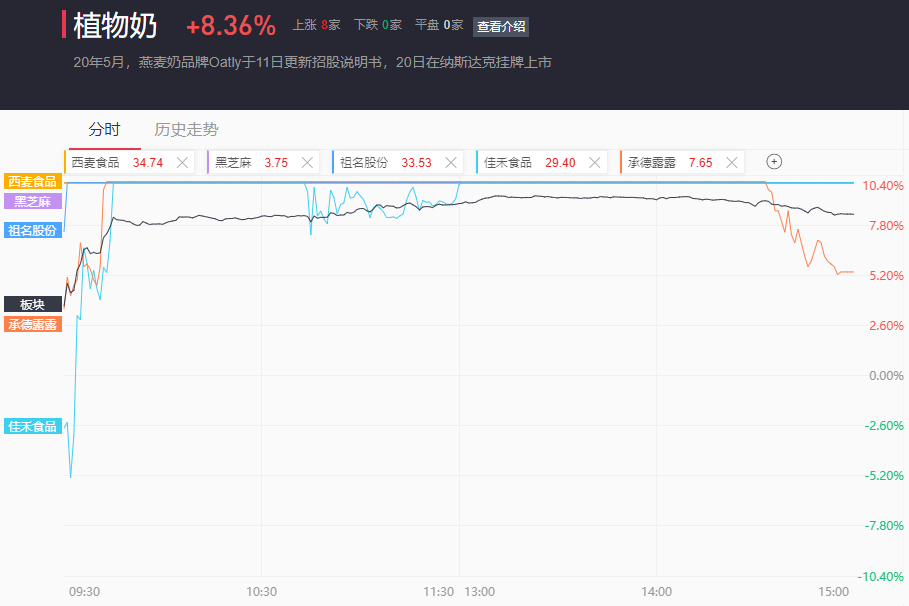
Task: Select the 西麦食品 orange legend label
Action: pyautogui.click(x=32, y=181)
